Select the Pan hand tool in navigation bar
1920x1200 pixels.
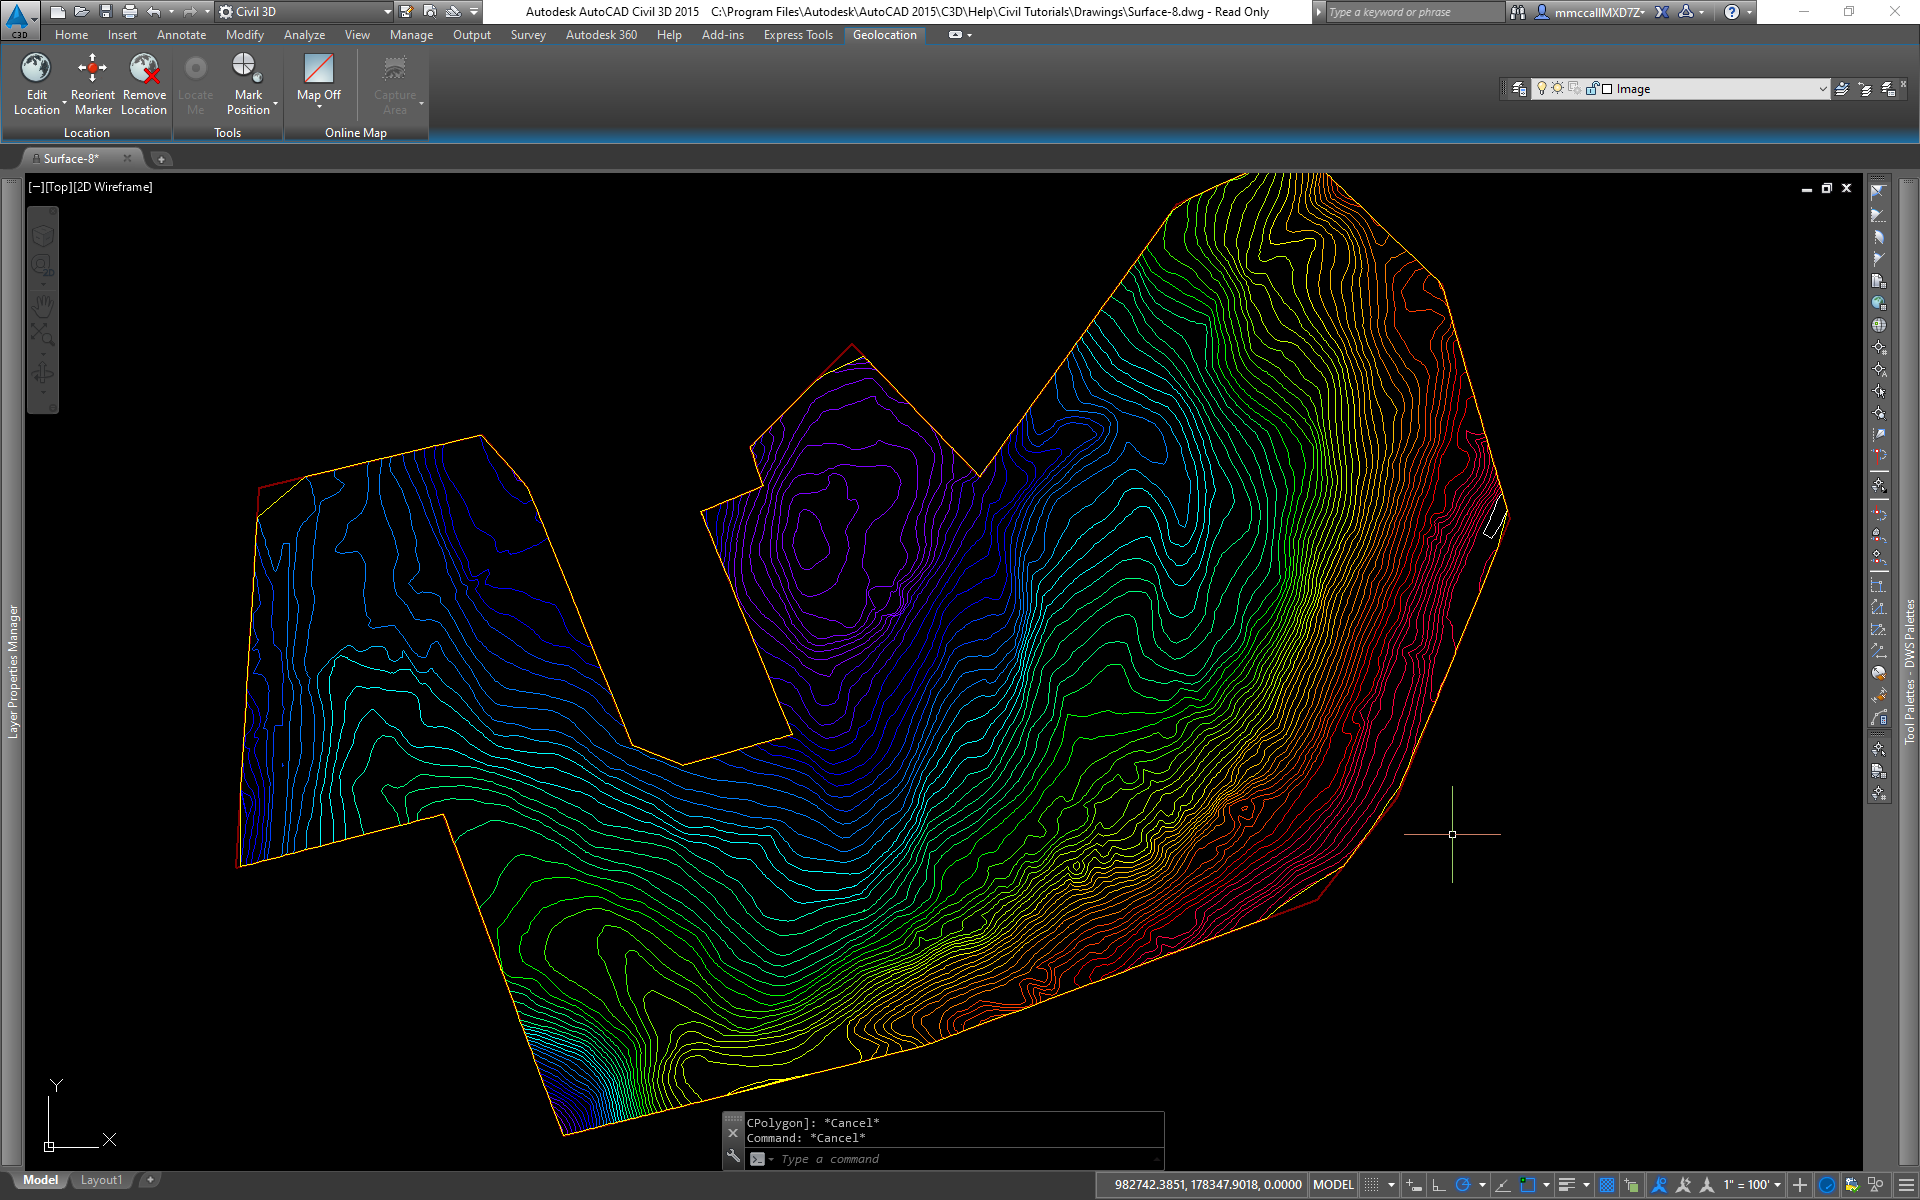coord(43,304)
